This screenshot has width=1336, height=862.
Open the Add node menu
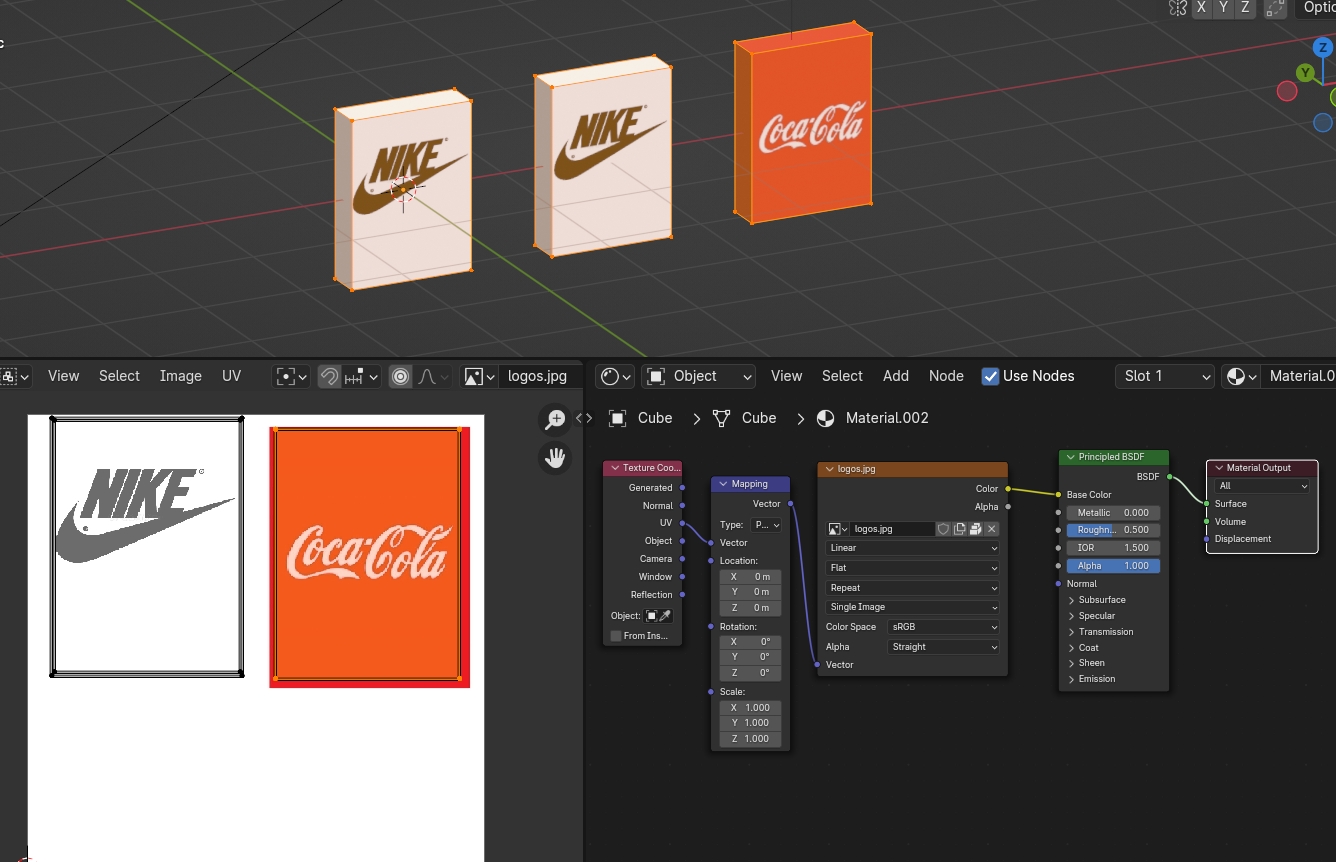(896, 376)
